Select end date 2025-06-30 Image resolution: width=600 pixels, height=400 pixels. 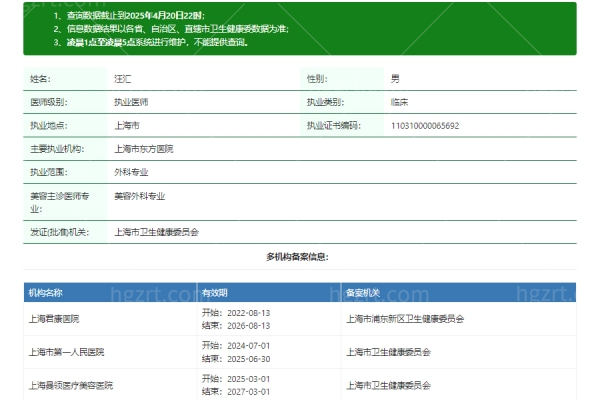coord(249,359)
